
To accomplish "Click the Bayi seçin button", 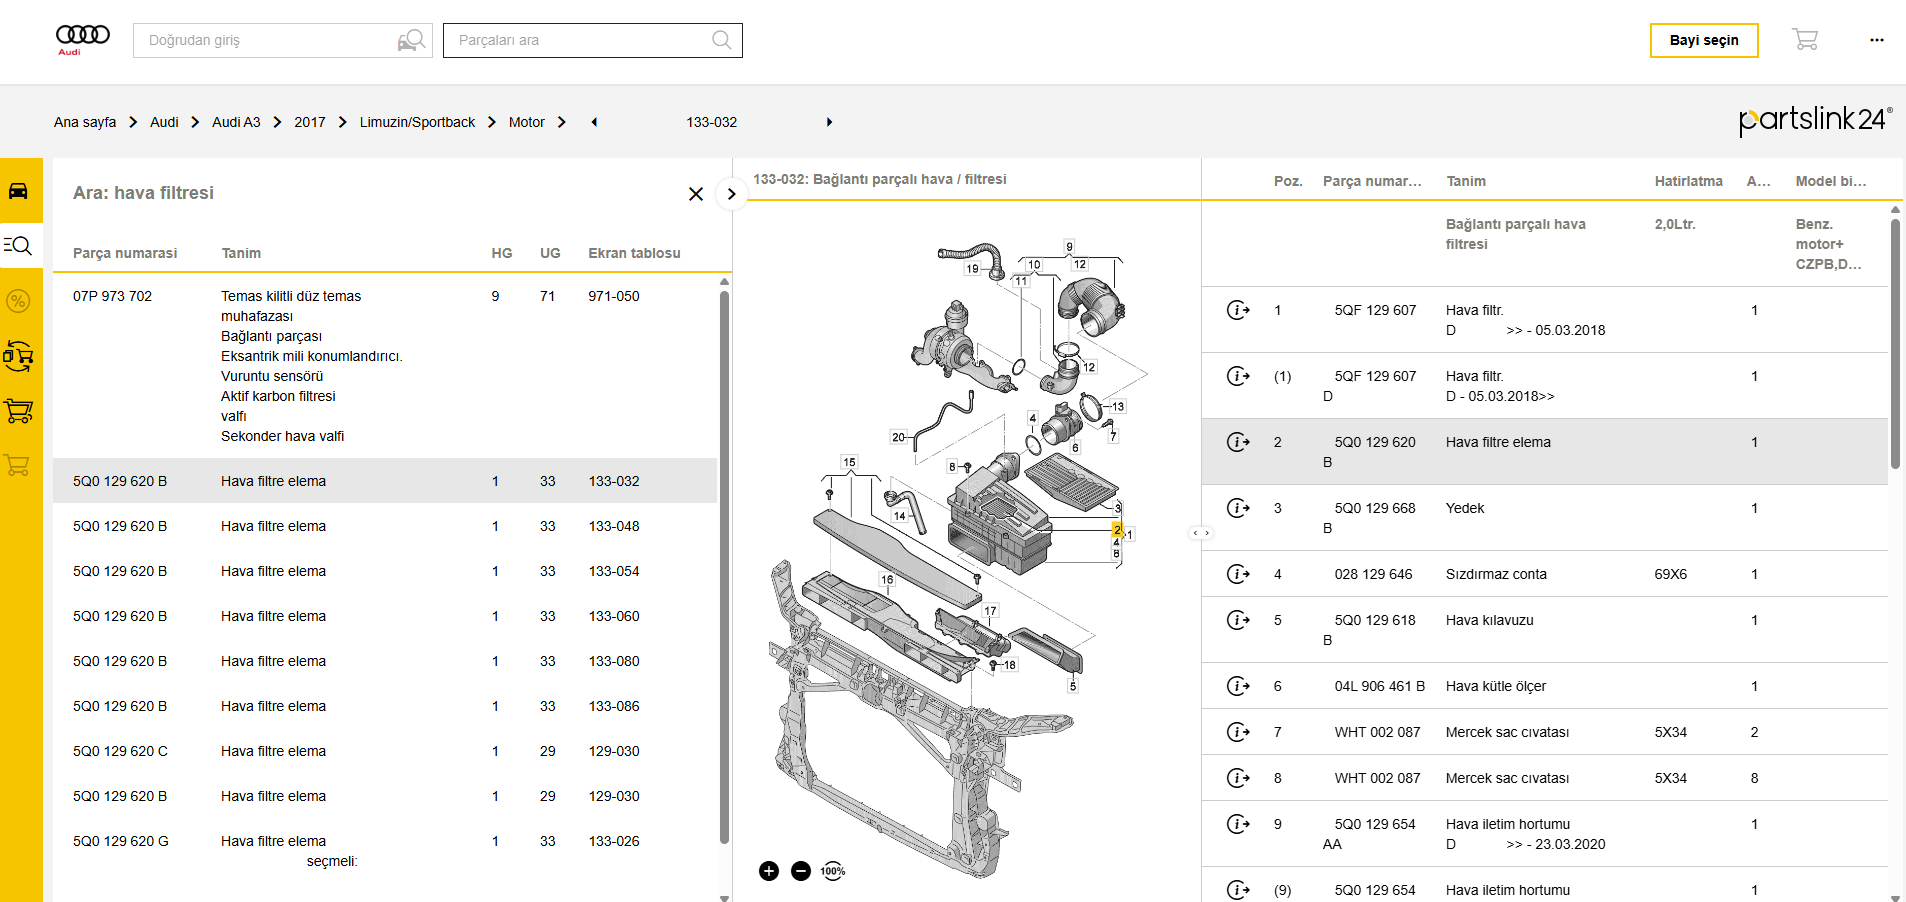I will pyautogui.click(x=1704, y=40).
